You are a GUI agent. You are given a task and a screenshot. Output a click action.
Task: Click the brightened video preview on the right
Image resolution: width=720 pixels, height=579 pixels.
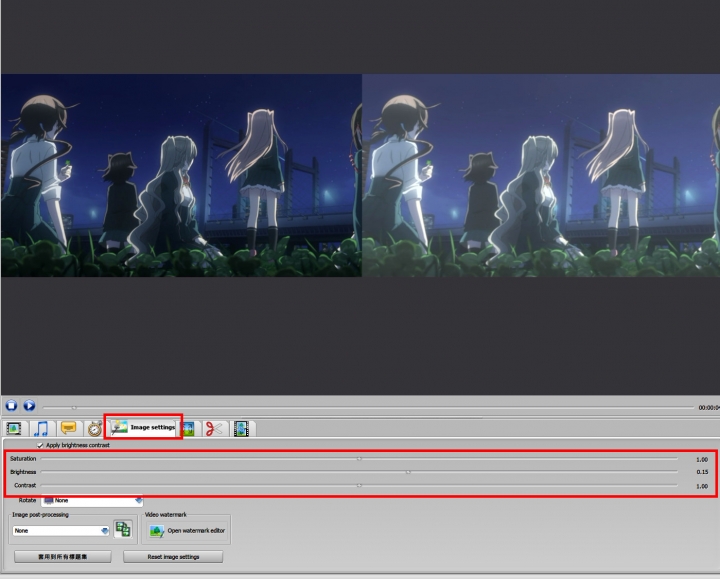point(541,175)
